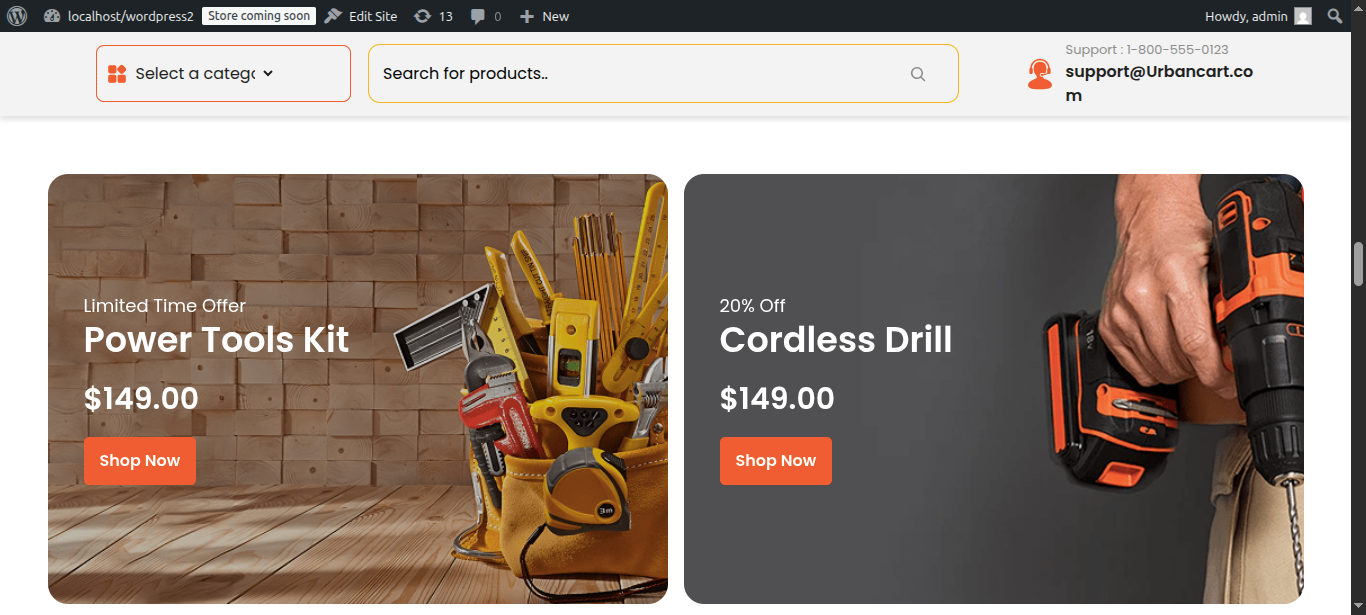Click the Edit Site brush icon
Viewport: 1366px width, 615px height.
point(333,16)
